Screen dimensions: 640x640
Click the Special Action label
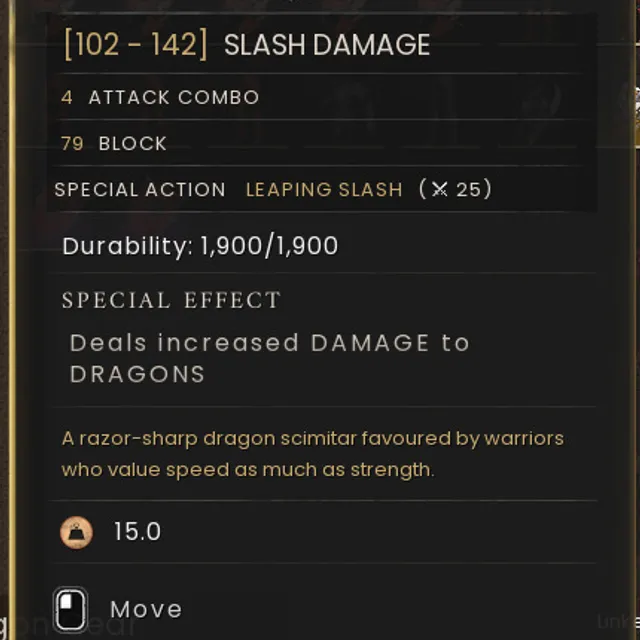140,190
